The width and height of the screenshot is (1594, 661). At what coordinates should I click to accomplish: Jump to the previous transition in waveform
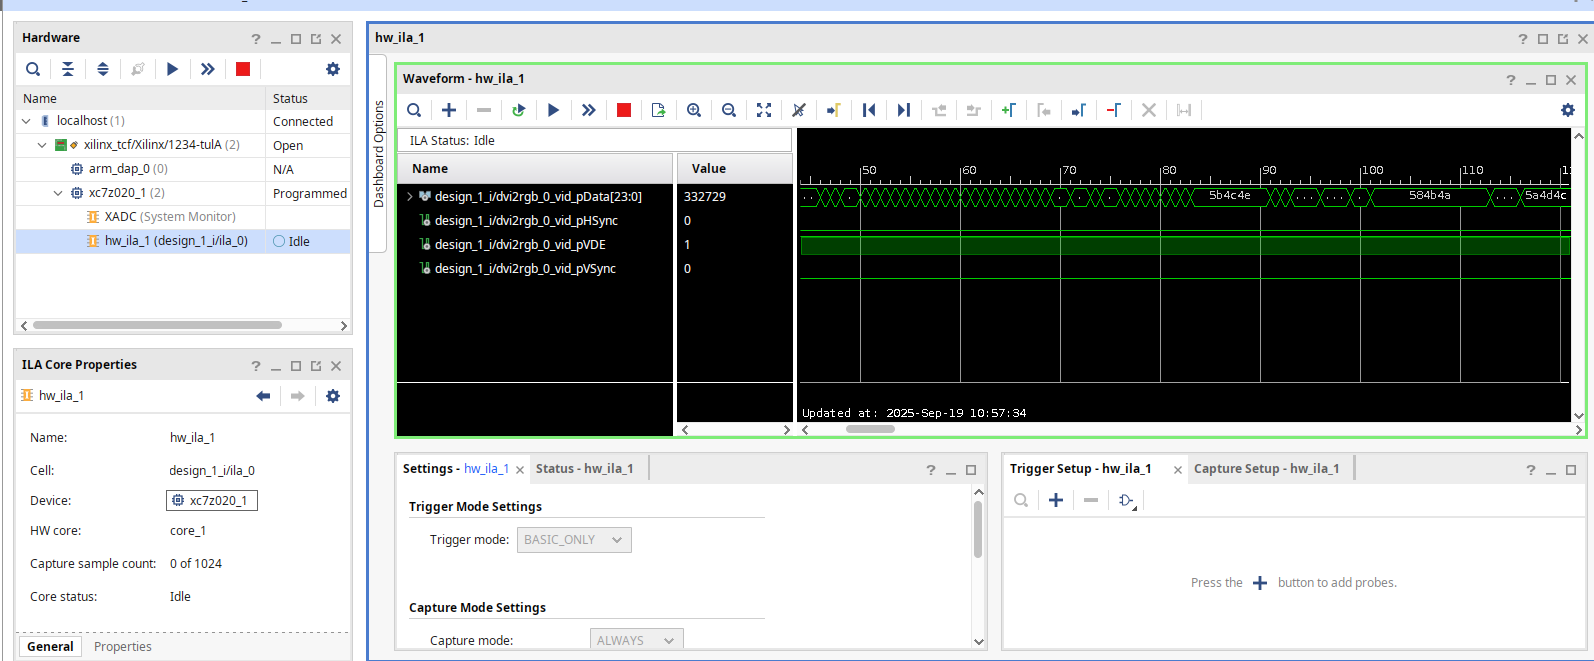click(939, 110)
